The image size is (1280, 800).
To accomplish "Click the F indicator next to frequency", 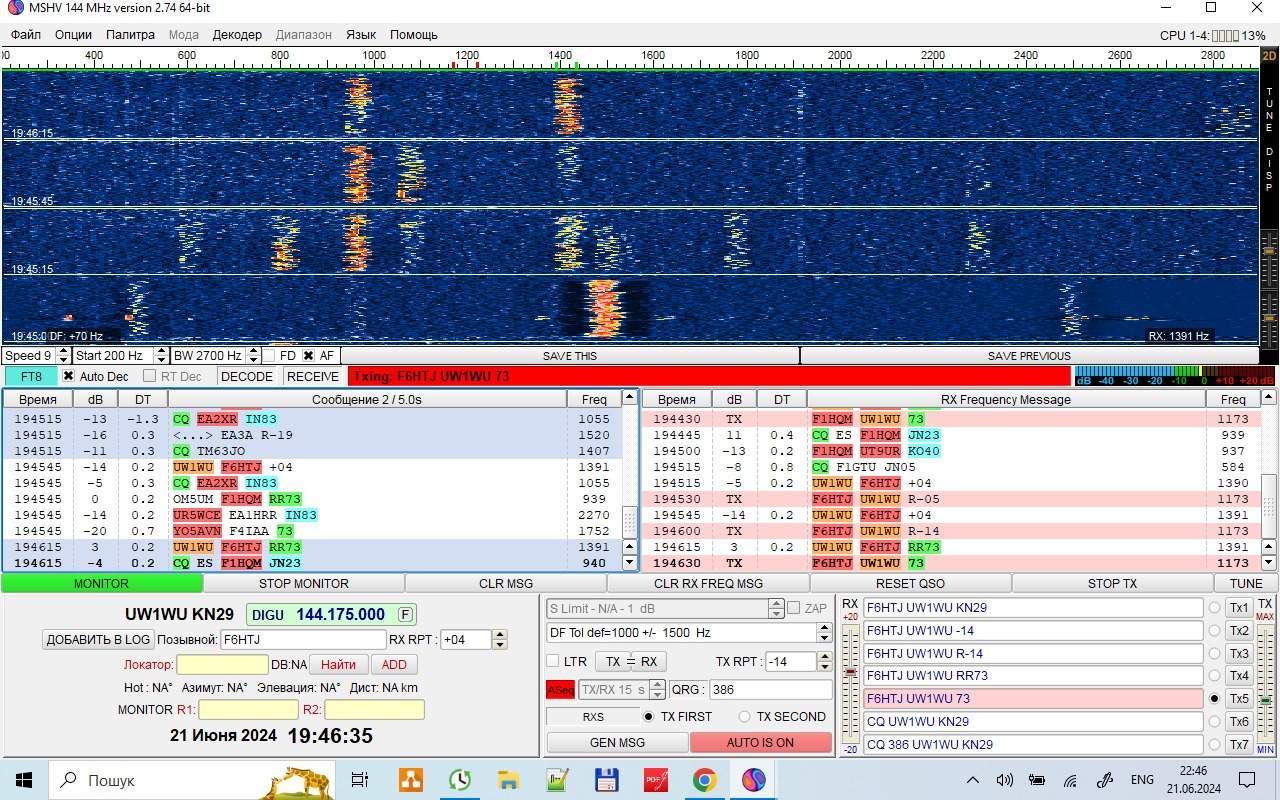I will pos(405,614).
